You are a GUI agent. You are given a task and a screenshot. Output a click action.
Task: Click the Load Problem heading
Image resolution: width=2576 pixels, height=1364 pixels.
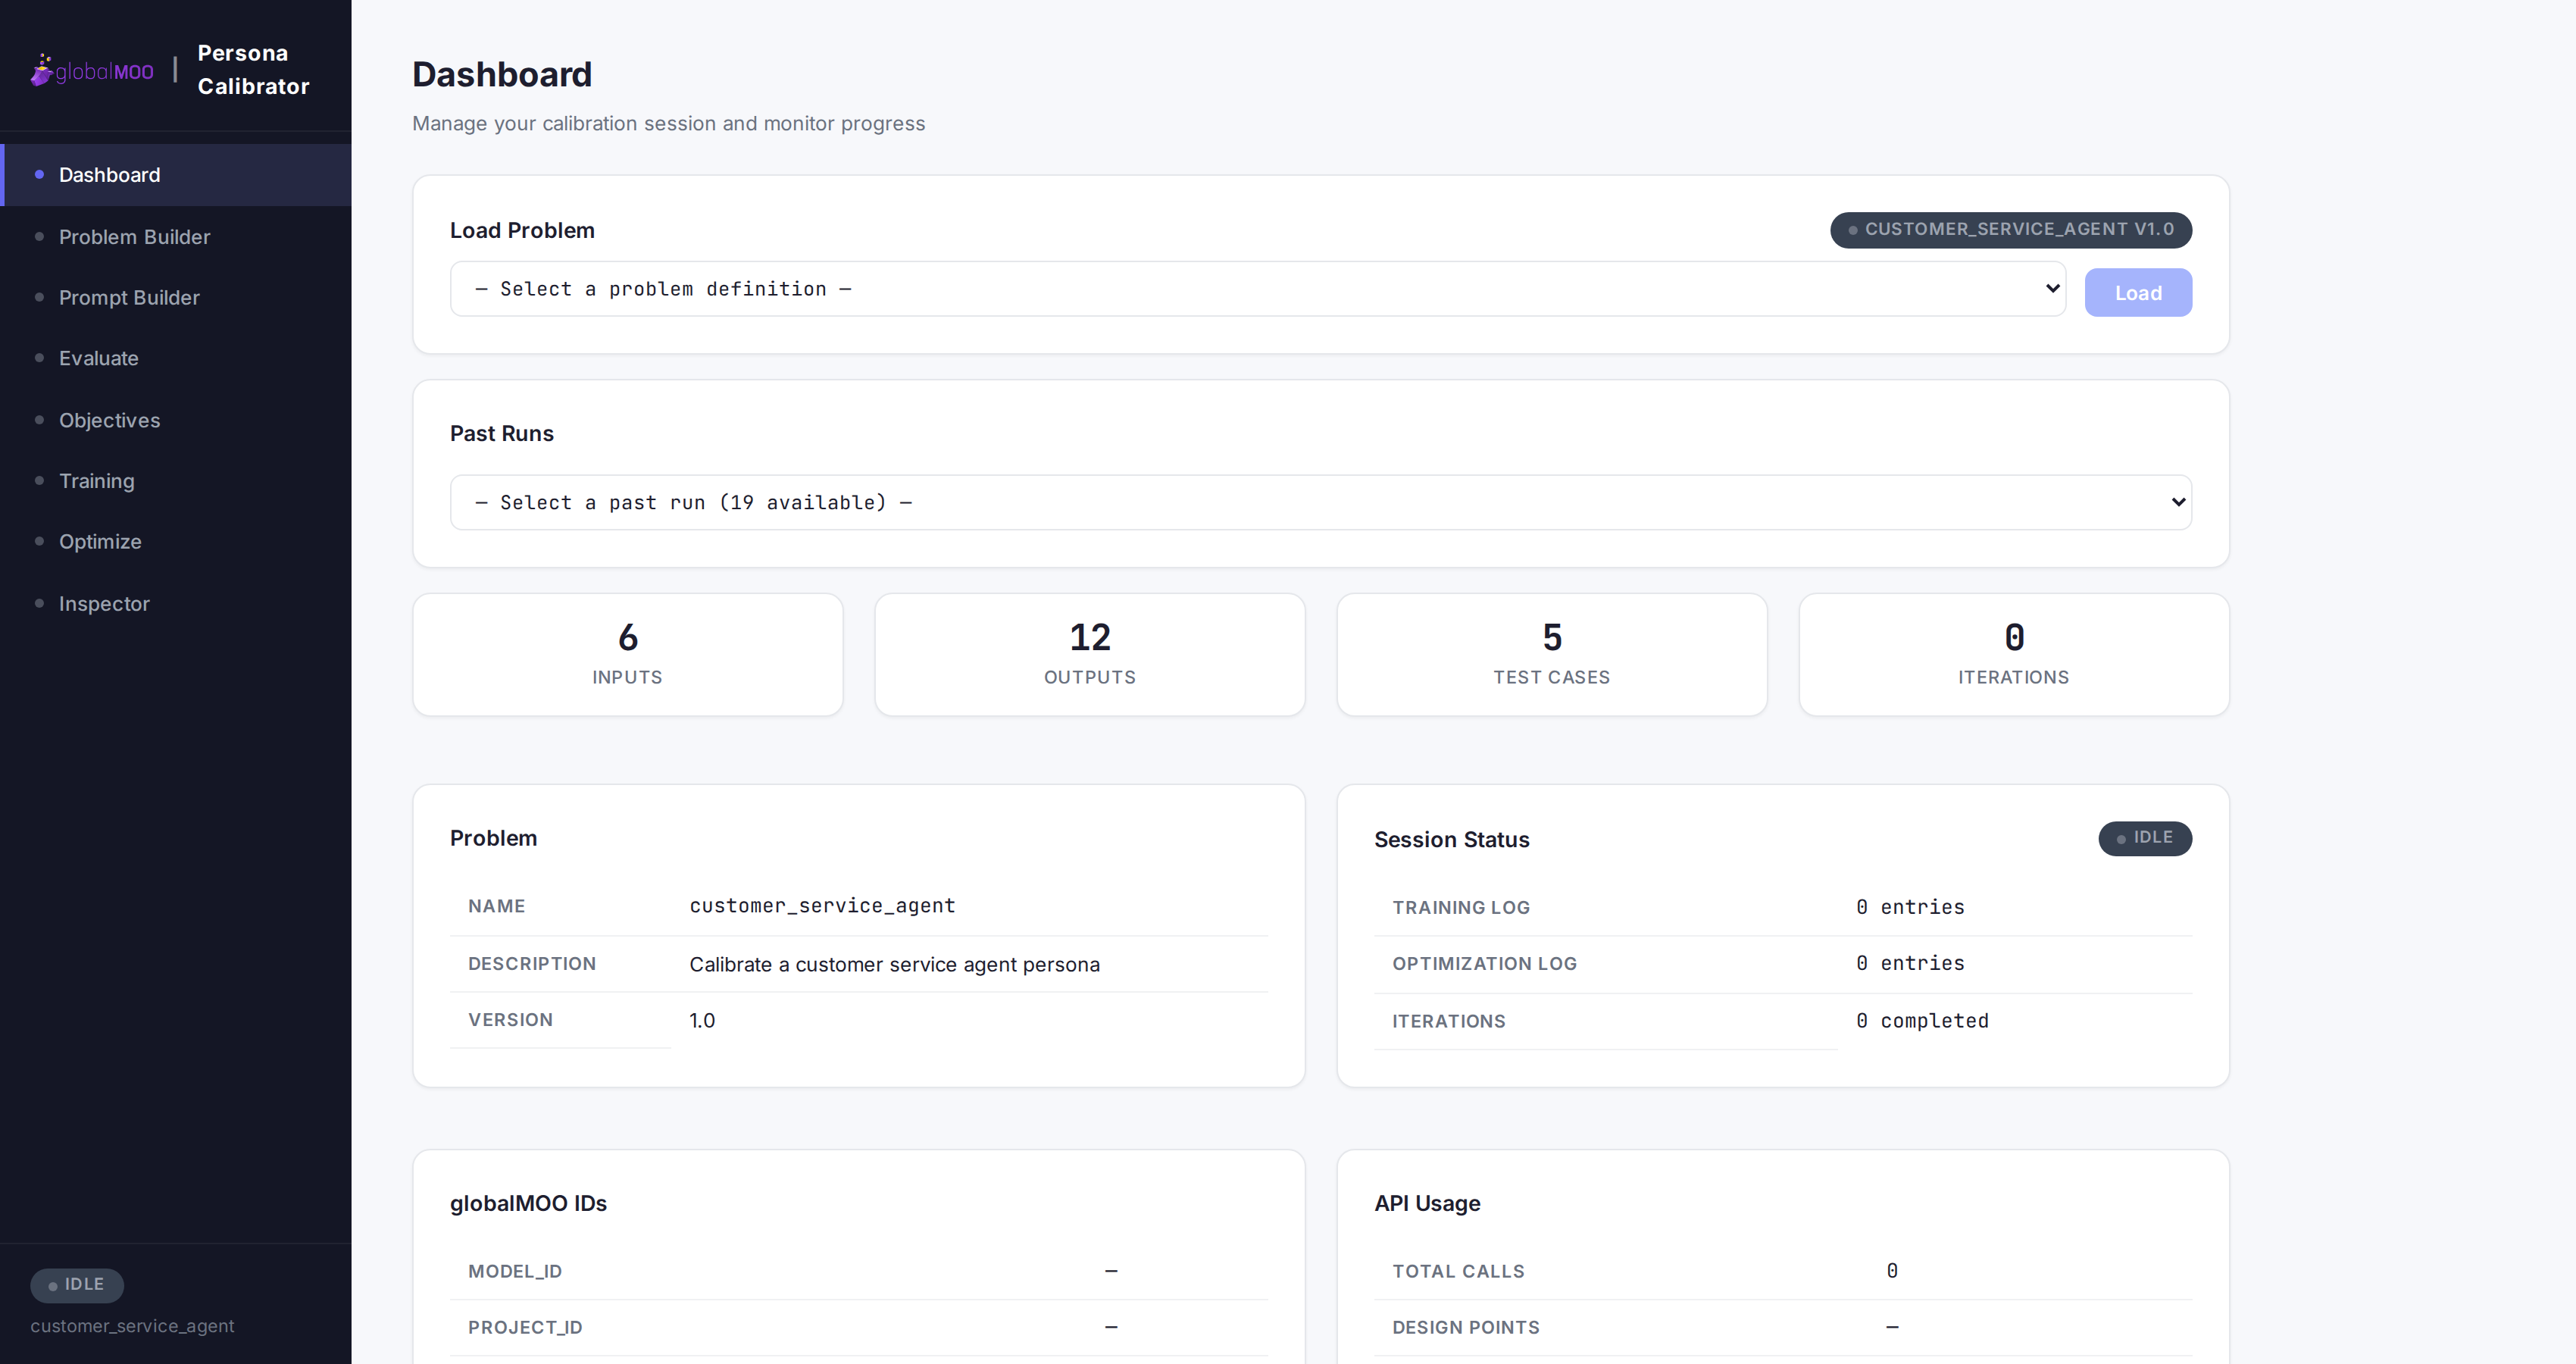click(x=522, y=231)
